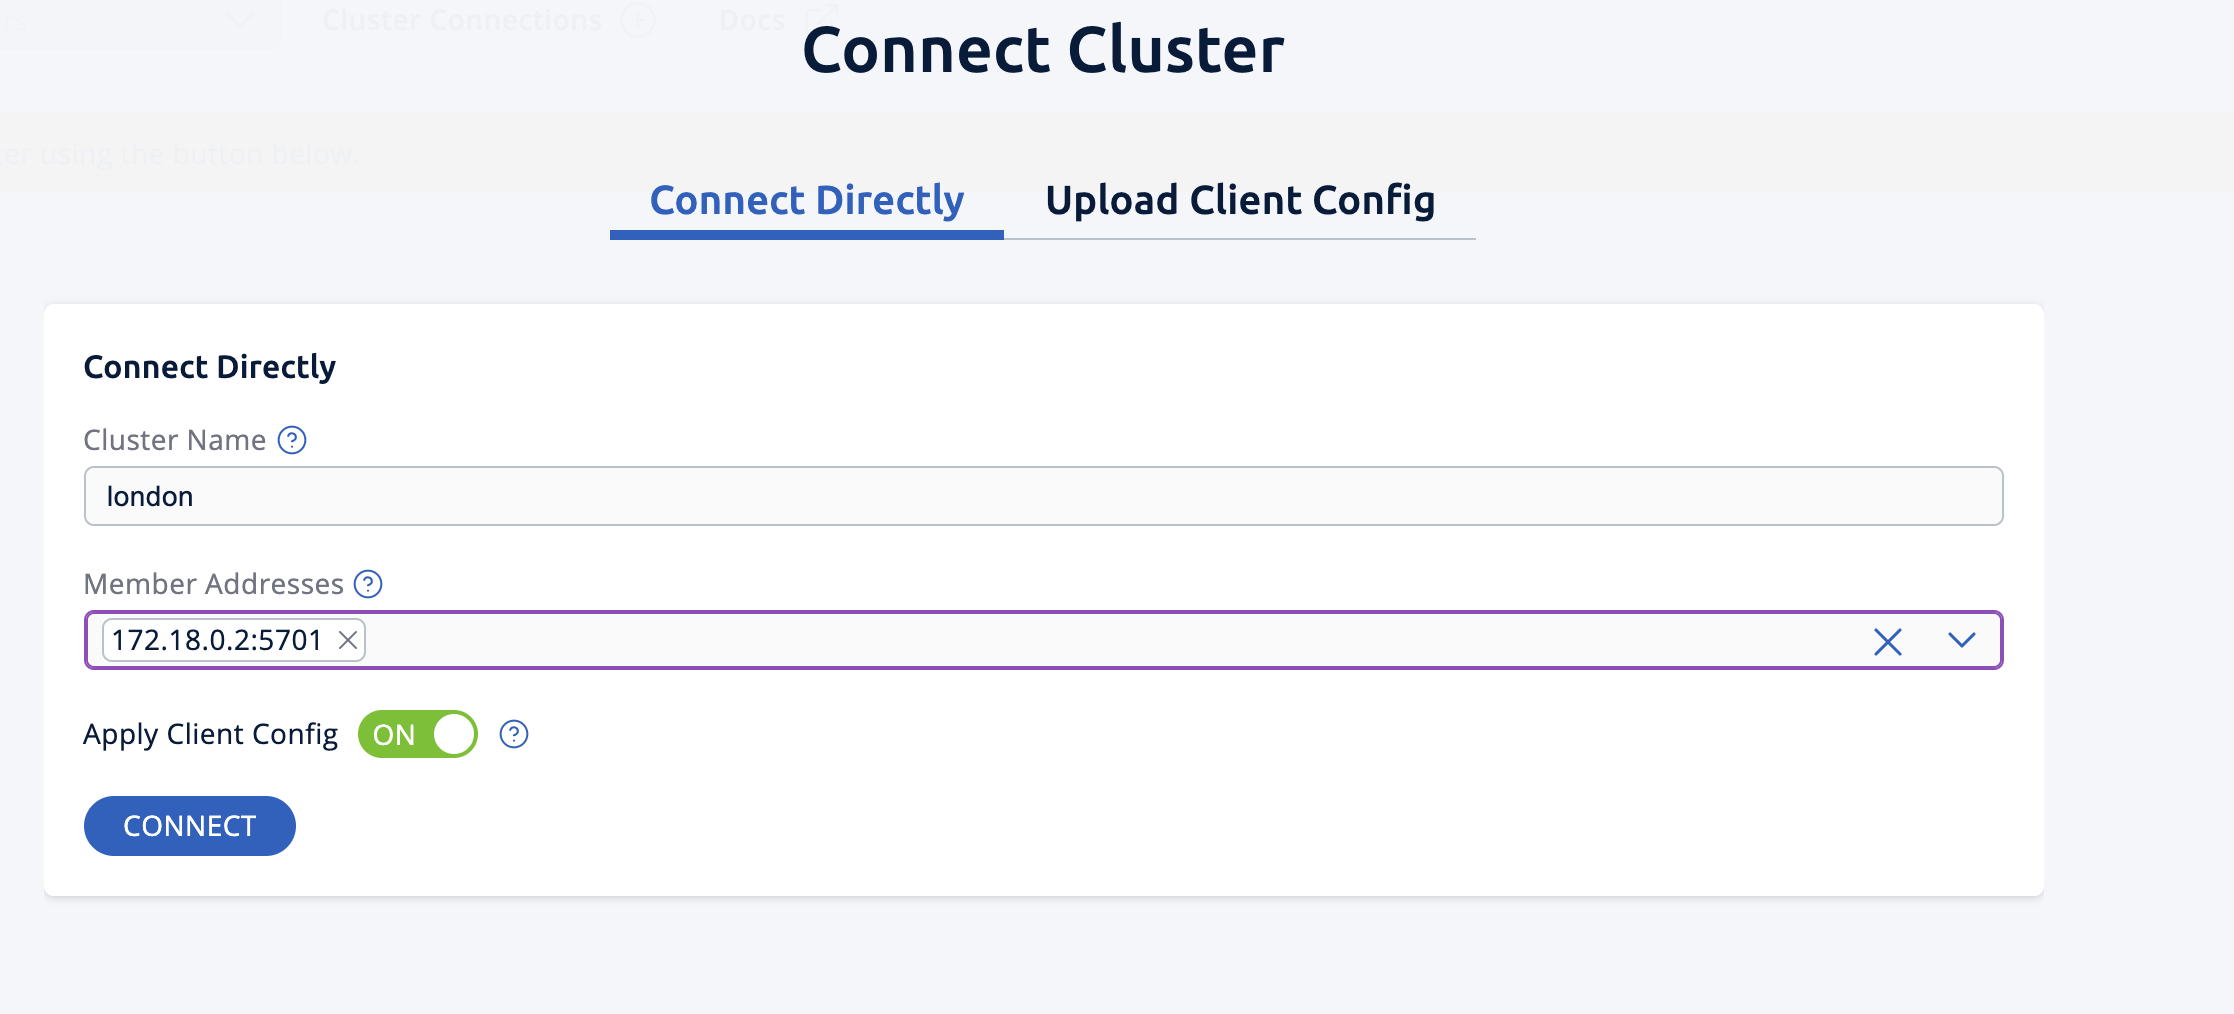Click the Apply Client Config help icon
The width and height of the screenshot is (2234, 1014).
click(514, 734)
